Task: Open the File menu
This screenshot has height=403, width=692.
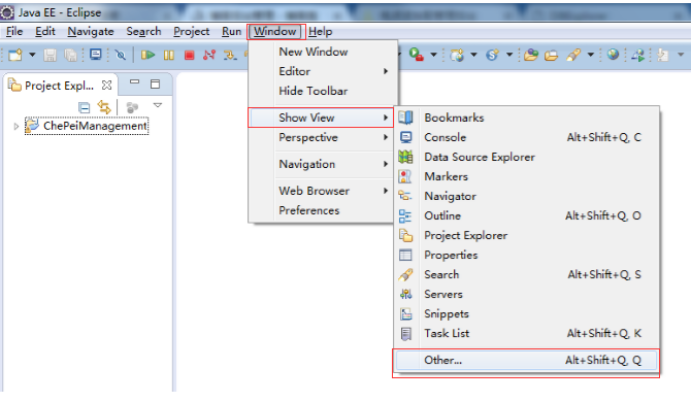Action: point(14,32)
